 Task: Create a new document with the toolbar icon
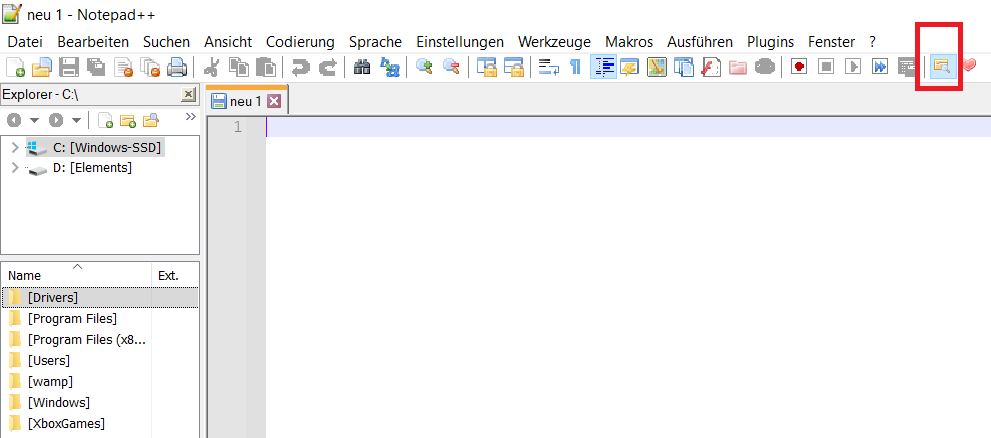point(15,66)
